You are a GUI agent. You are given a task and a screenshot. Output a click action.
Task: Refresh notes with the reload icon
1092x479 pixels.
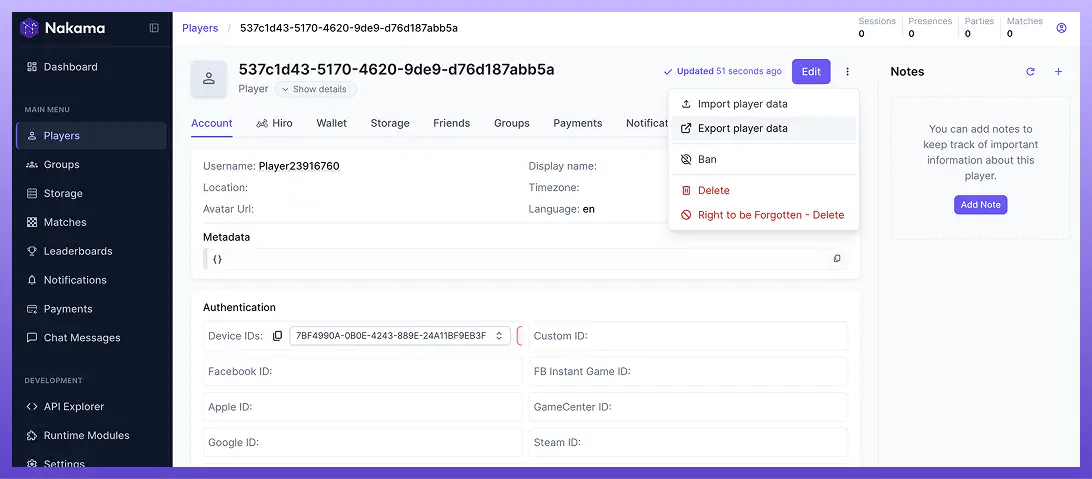pyautogui.click(x=1030, y=72)
